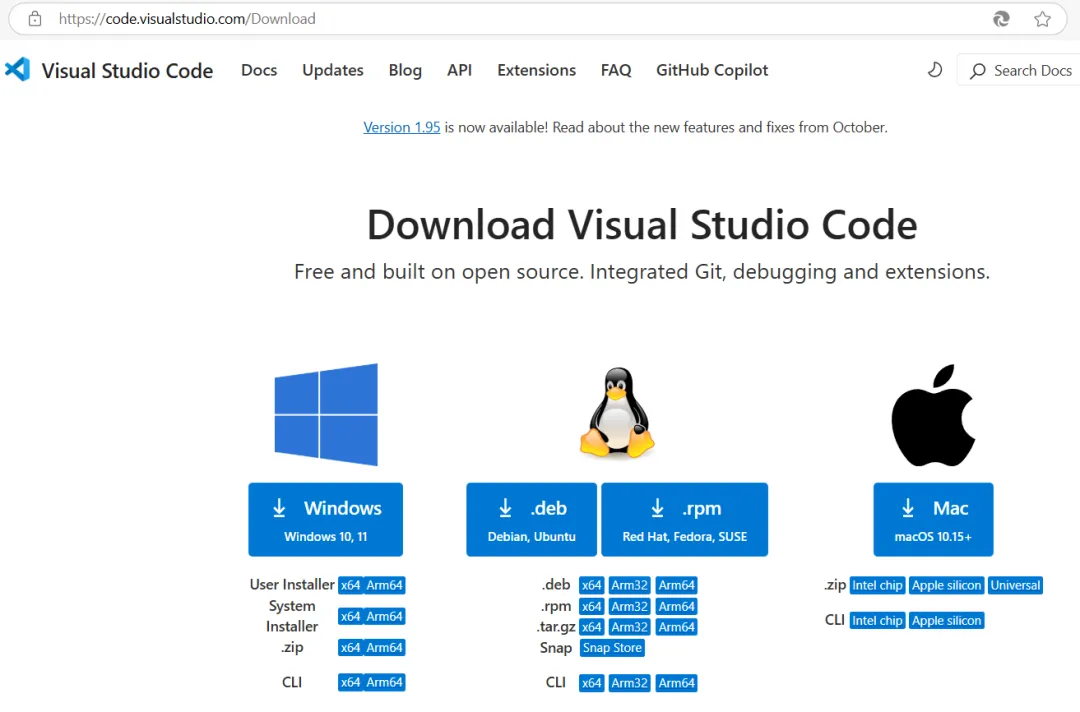
Task: Click the 'User Installer' label text
Action: pyautogui.click(x=292, y=585)
